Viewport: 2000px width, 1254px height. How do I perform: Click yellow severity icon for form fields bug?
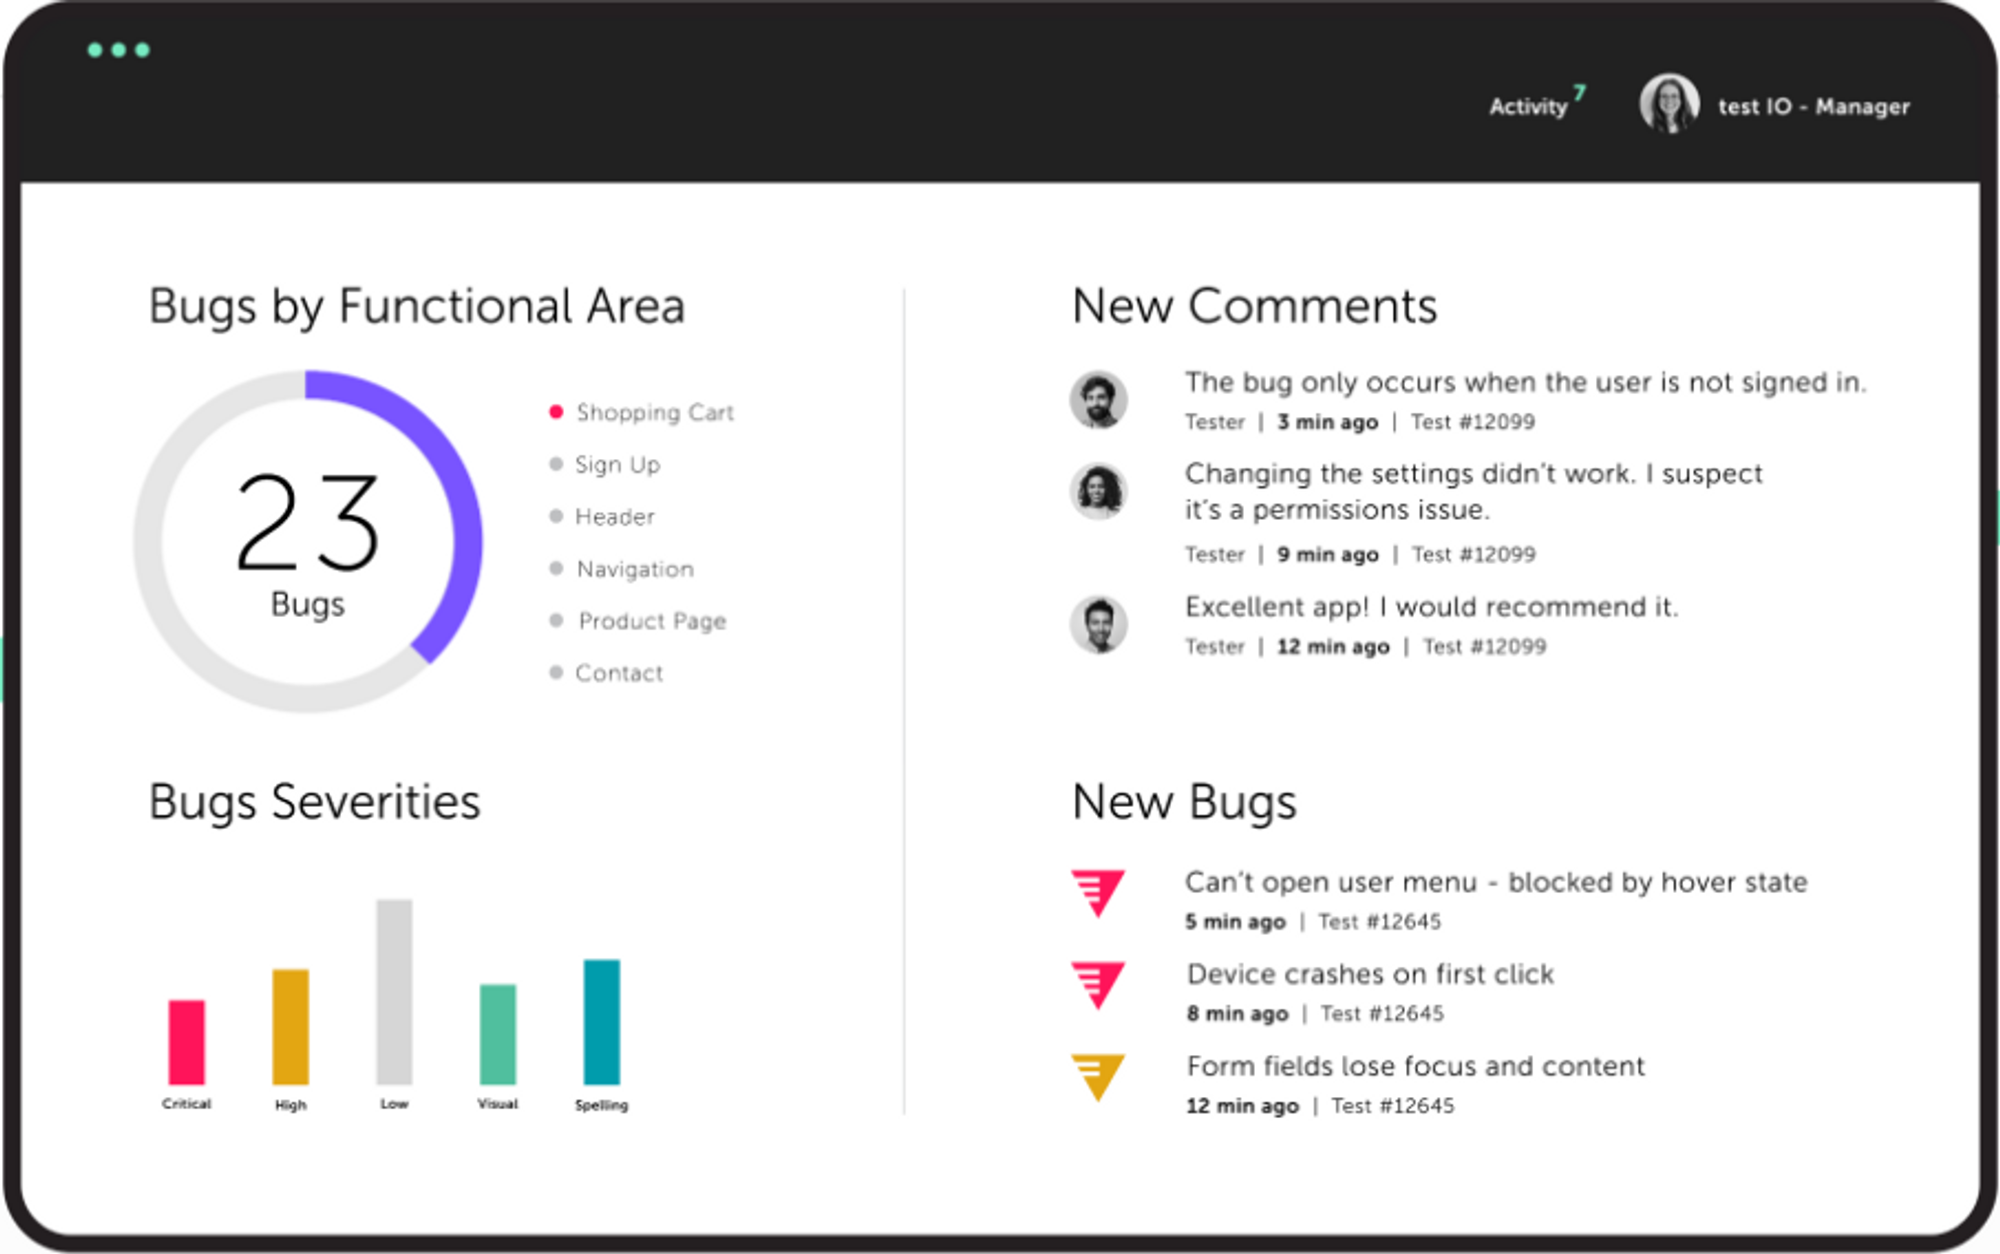tap(1098, 1077)
